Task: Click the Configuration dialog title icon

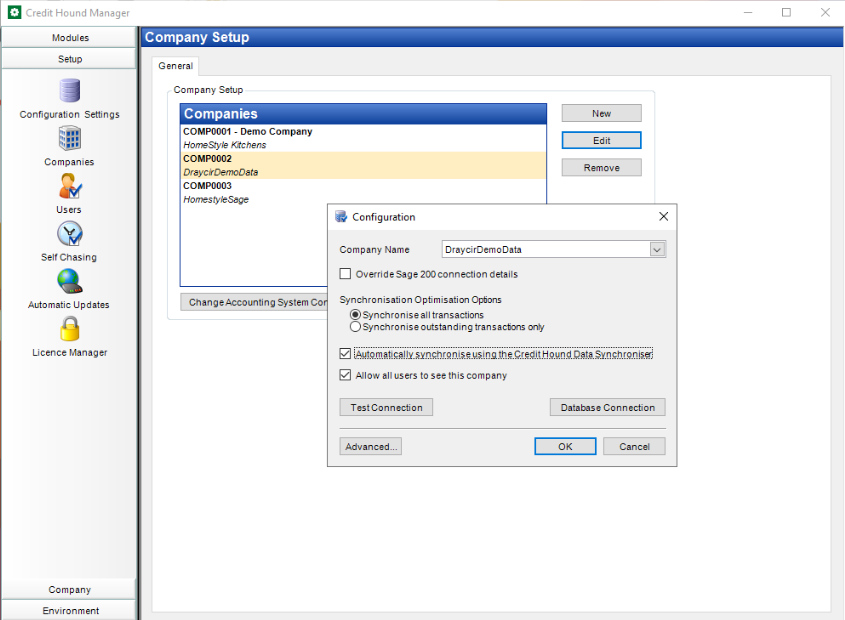Action: coord(341,217)
